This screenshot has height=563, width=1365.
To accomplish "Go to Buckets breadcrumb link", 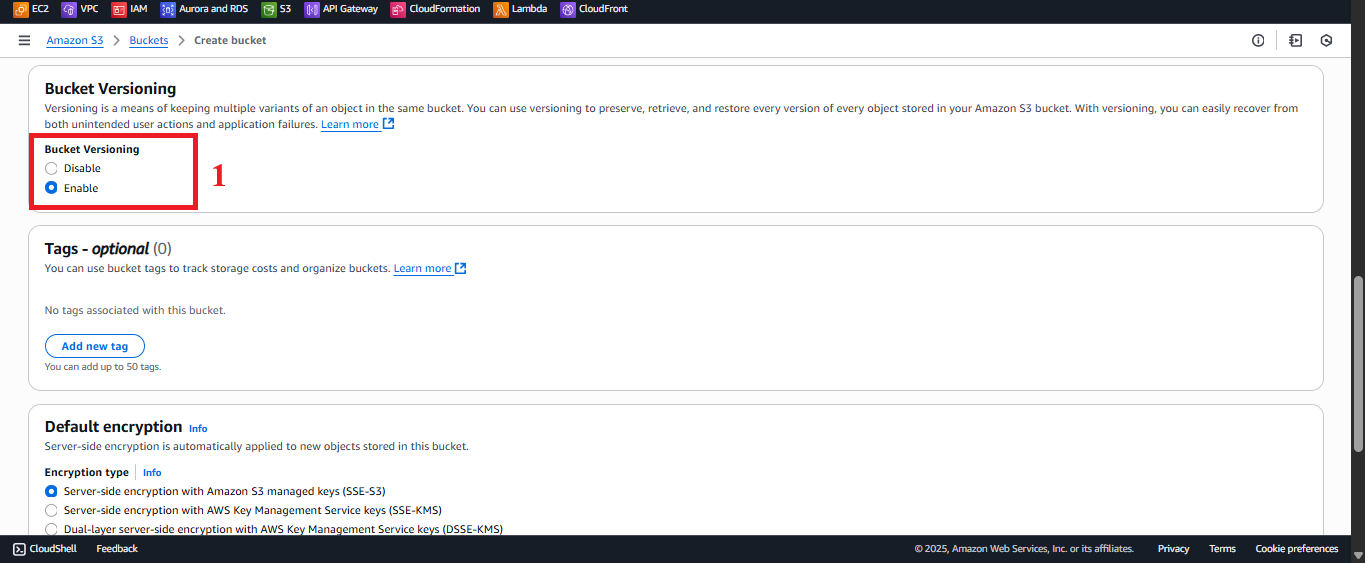I will (x=149, y=41).
